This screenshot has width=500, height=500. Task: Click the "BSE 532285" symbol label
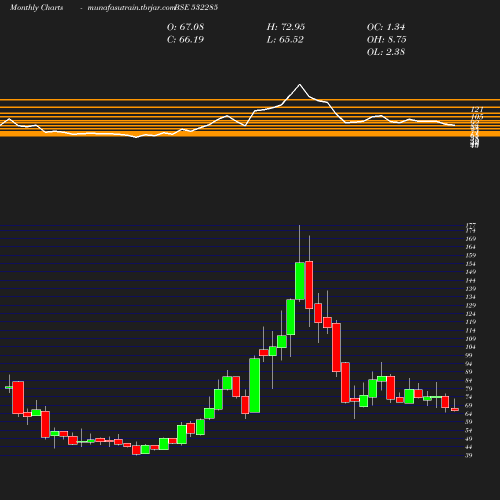point(196,8)
